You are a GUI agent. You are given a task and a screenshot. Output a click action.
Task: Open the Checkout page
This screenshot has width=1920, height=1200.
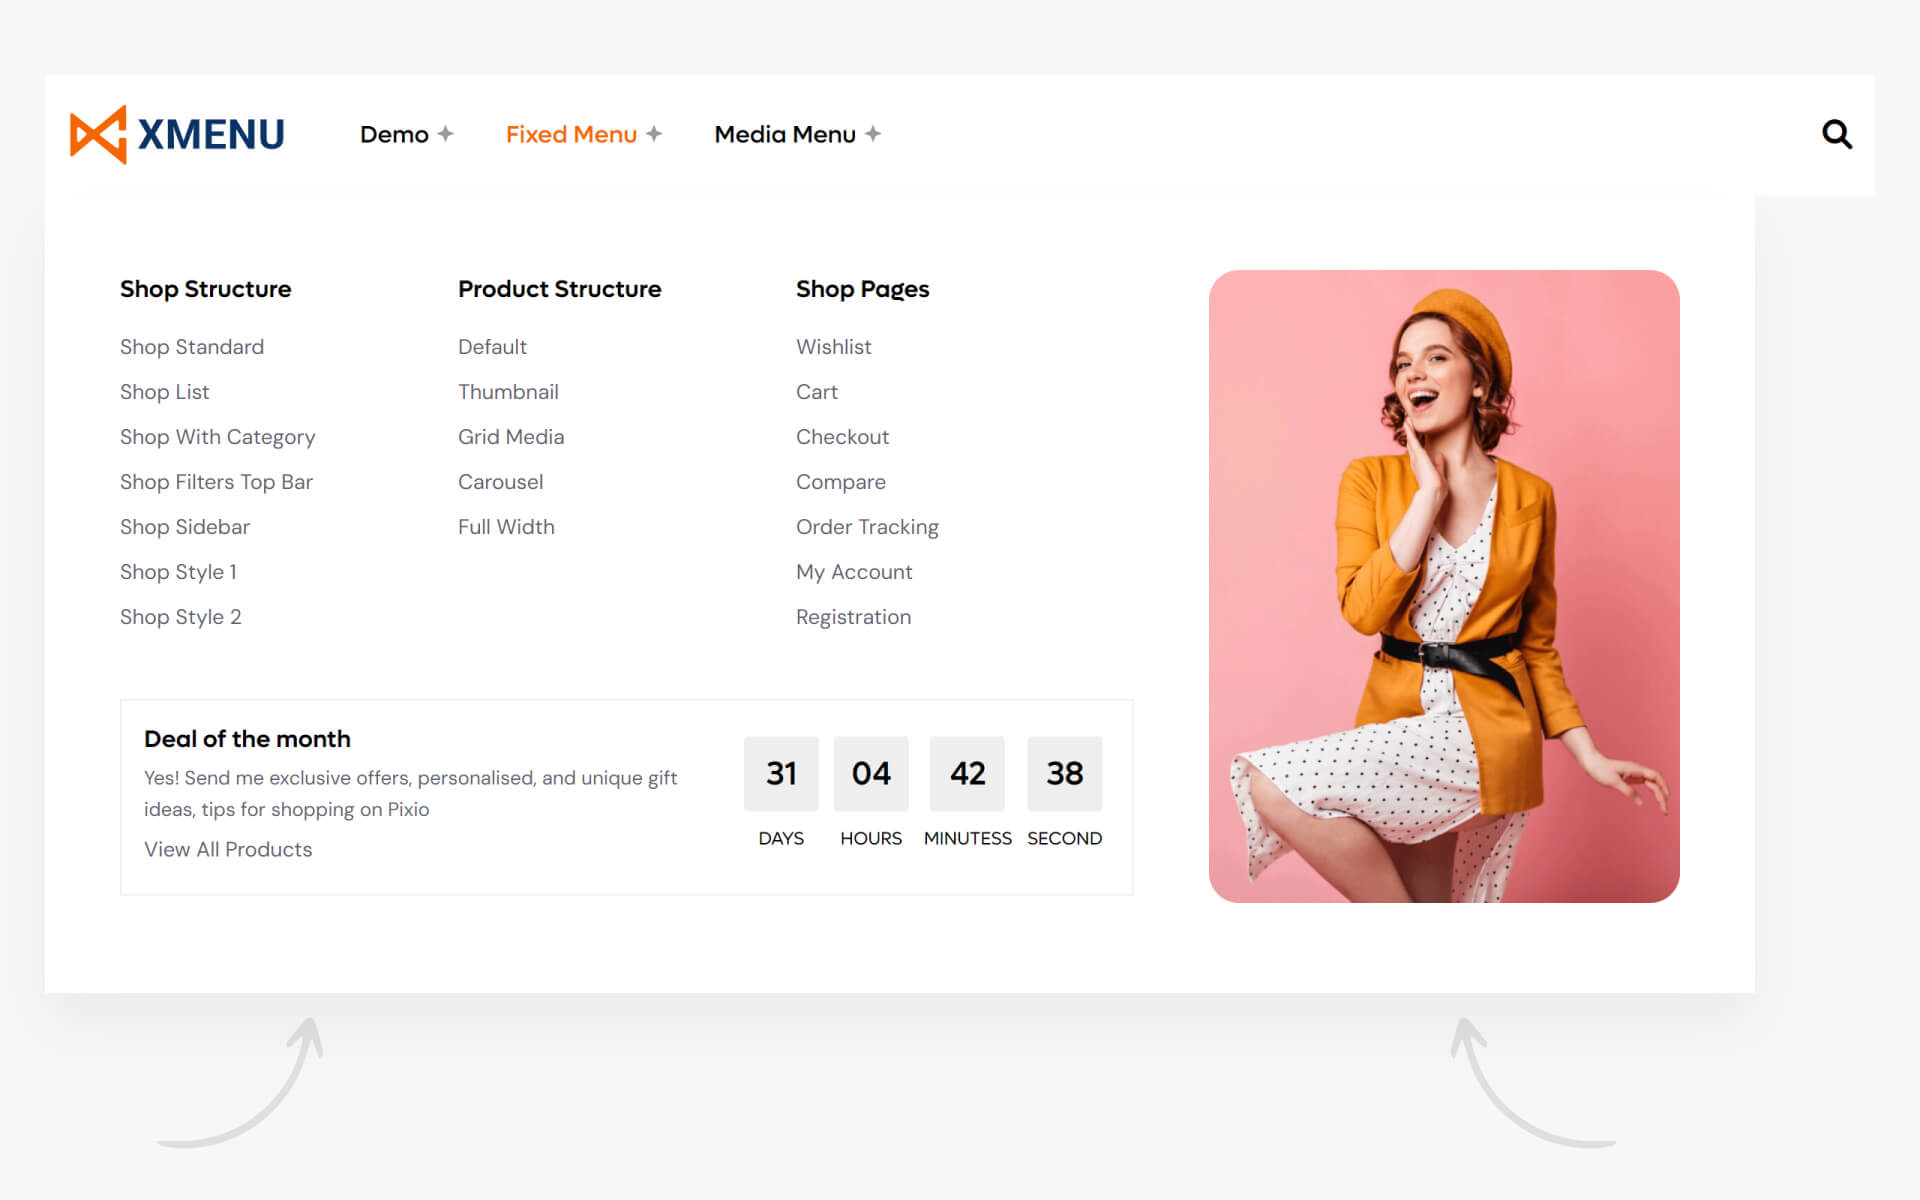[x=842, y=437]
